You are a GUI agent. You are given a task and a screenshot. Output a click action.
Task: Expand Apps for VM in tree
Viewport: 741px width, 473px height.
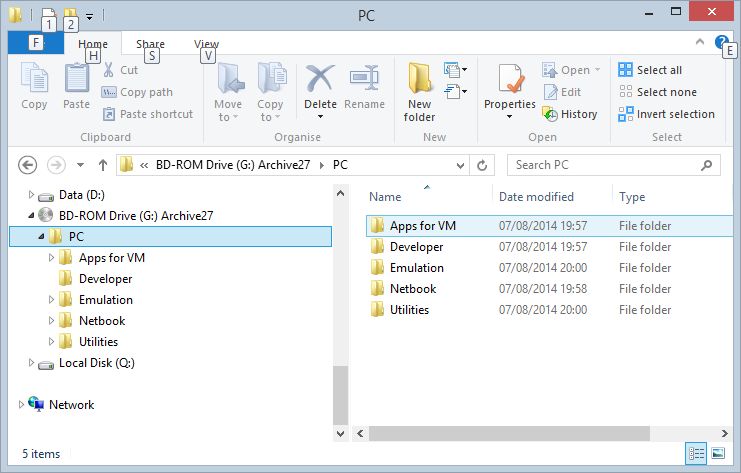pos(51,258)
